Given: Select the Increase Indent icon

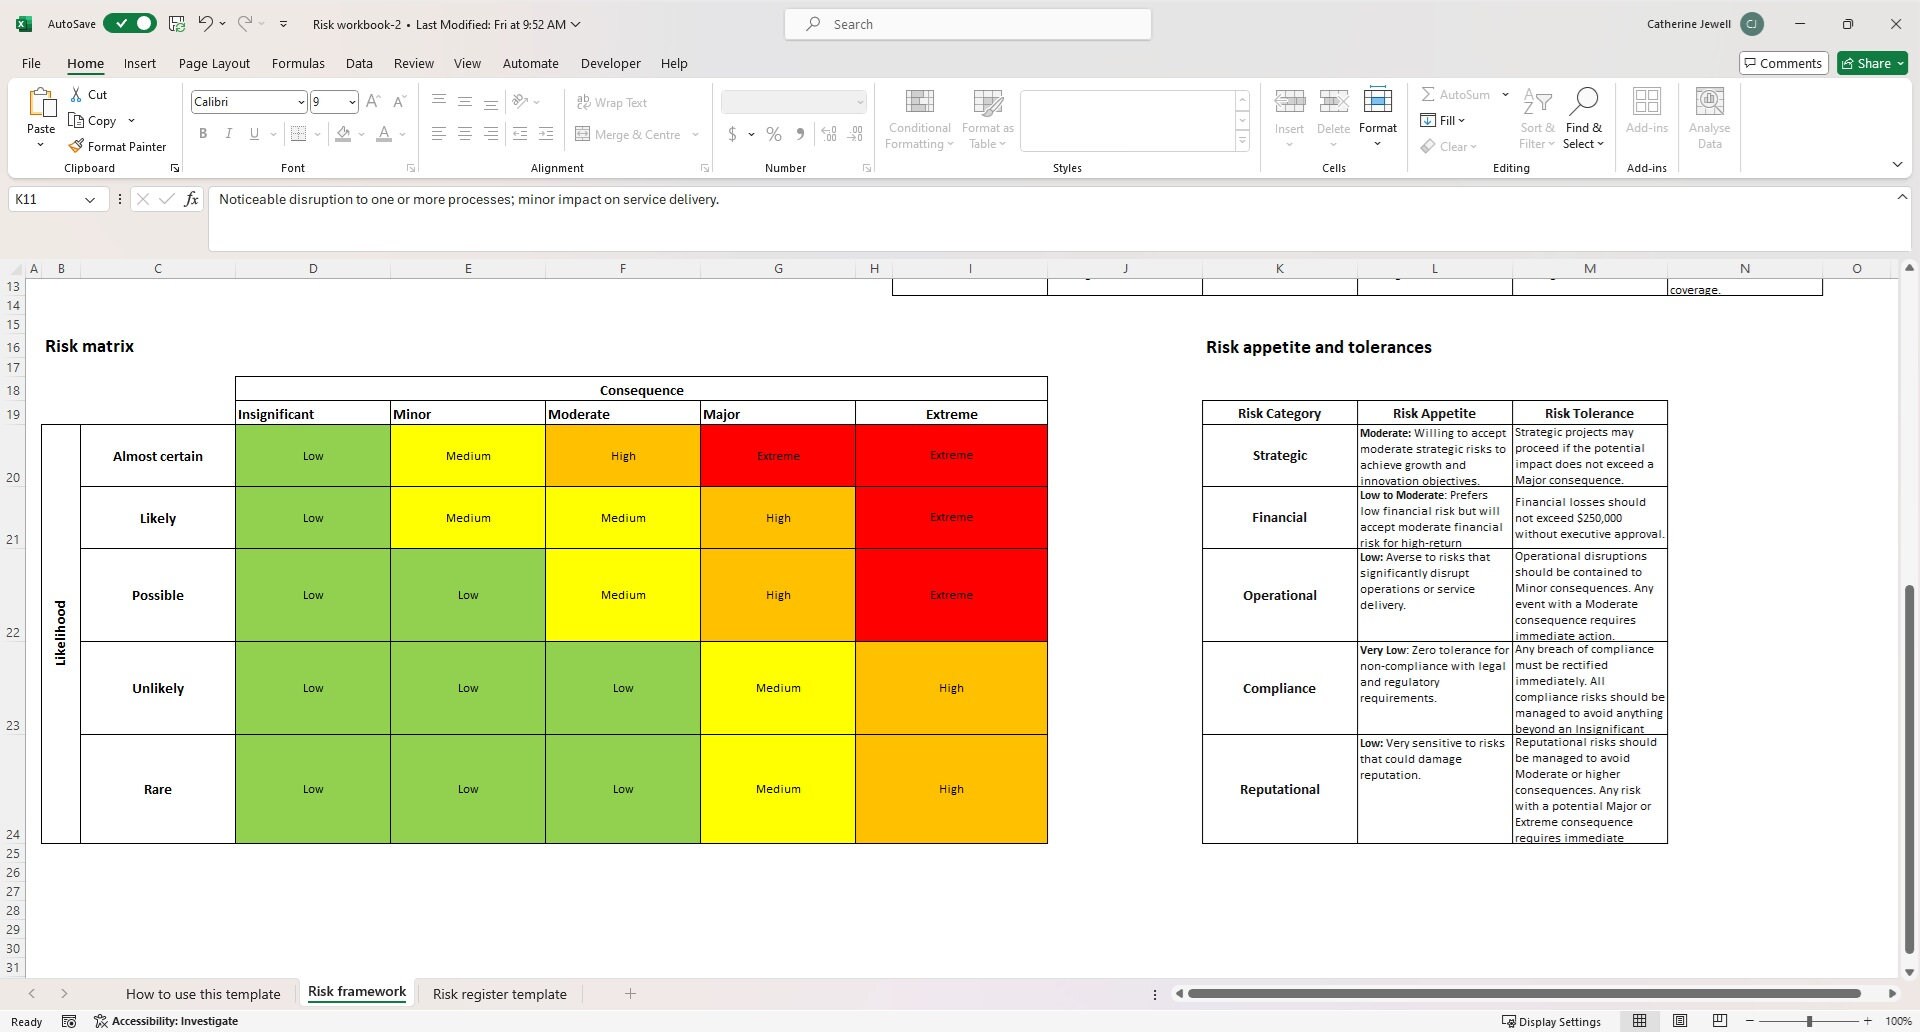Looking at the screenshot, I should pos(546,133).
